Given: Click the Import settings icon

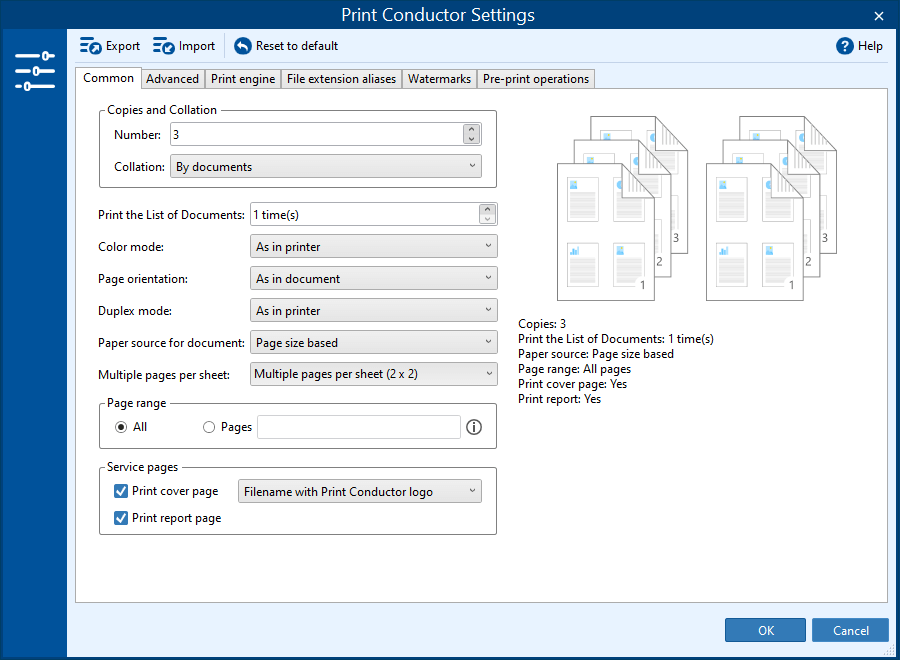Looking at the screenshot, I should pyautogui.click(x=164, y=46).
